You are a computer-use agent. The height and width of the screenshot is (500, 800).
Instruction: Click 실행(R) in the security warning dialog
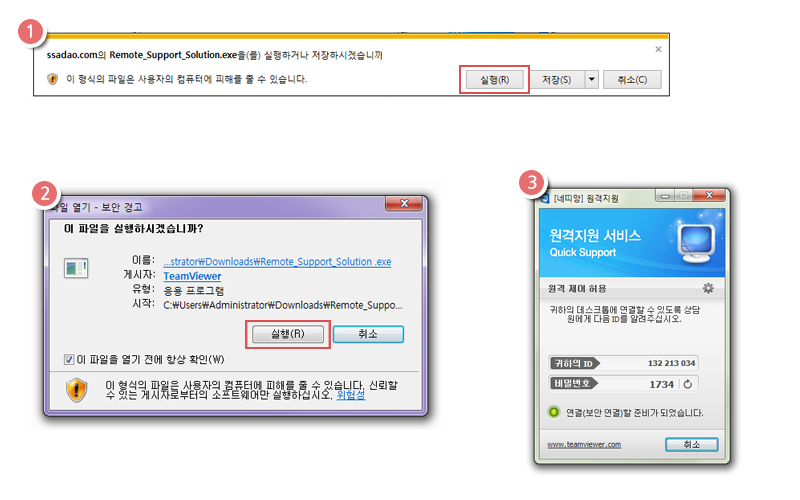[288, 334]
